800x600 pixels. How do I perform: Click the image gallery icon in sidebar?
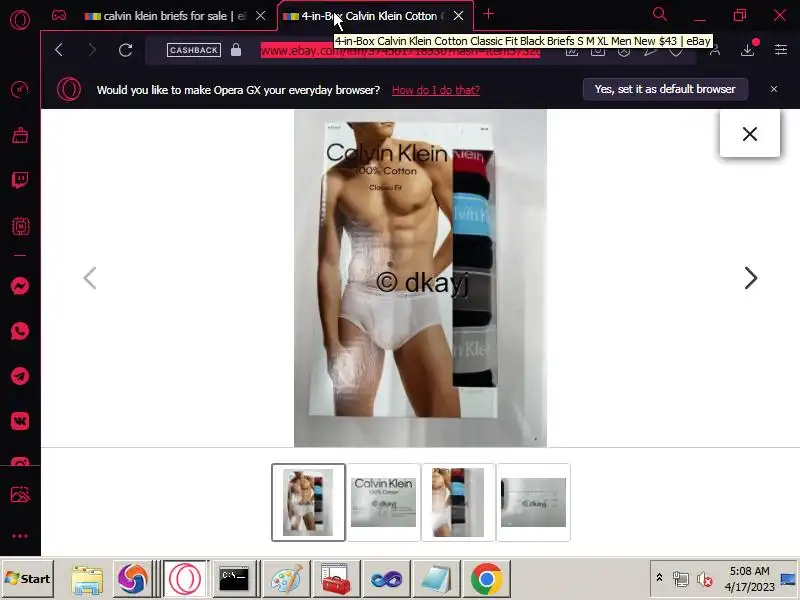pyautogui.click(x=20, y=494)
